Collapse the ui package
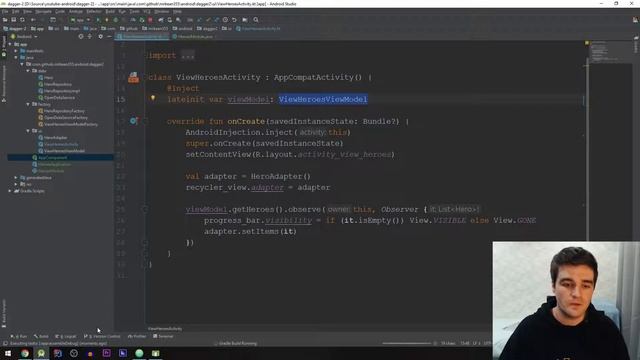 [28, 131]
